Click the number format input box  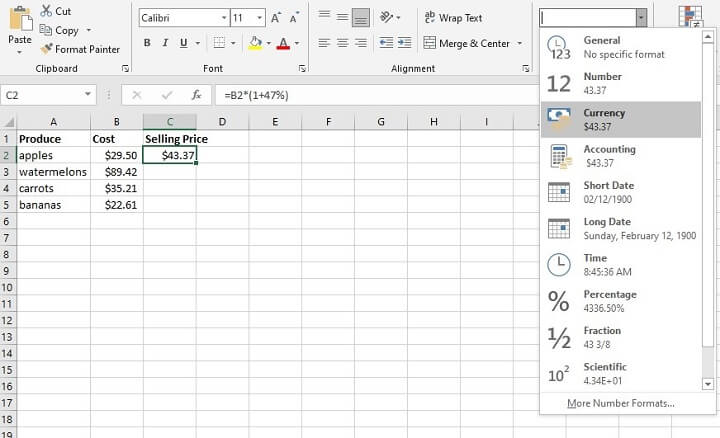[x=587, y=18]
